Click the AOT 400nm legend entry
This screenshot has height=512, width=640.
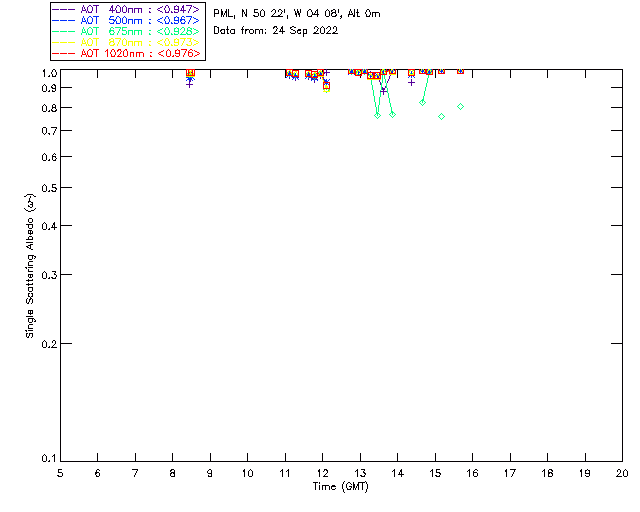[127, 9]
